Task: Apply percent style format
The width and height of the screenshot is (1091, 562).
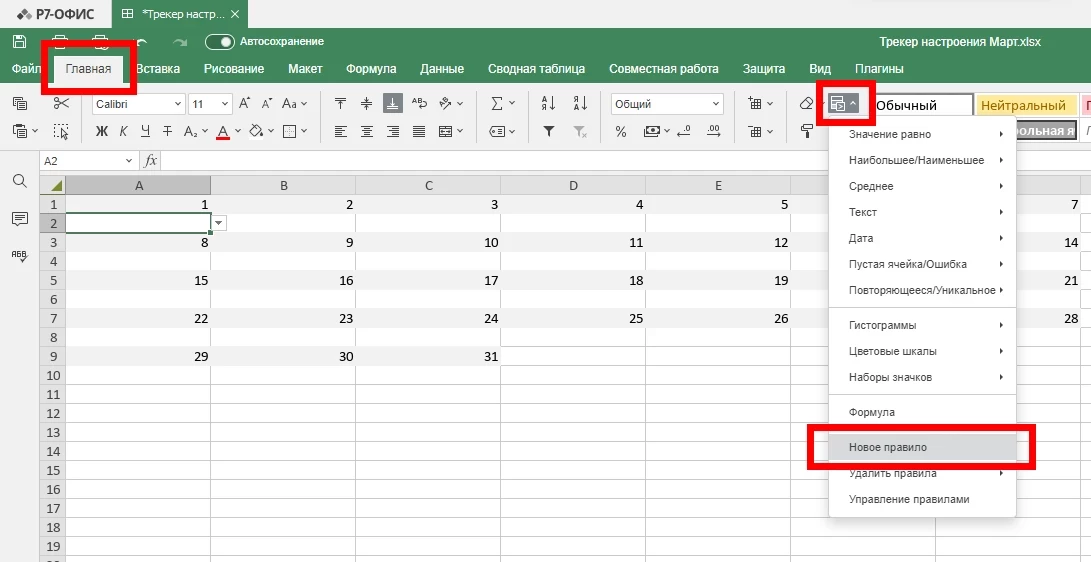Action: tap(620, 131)
